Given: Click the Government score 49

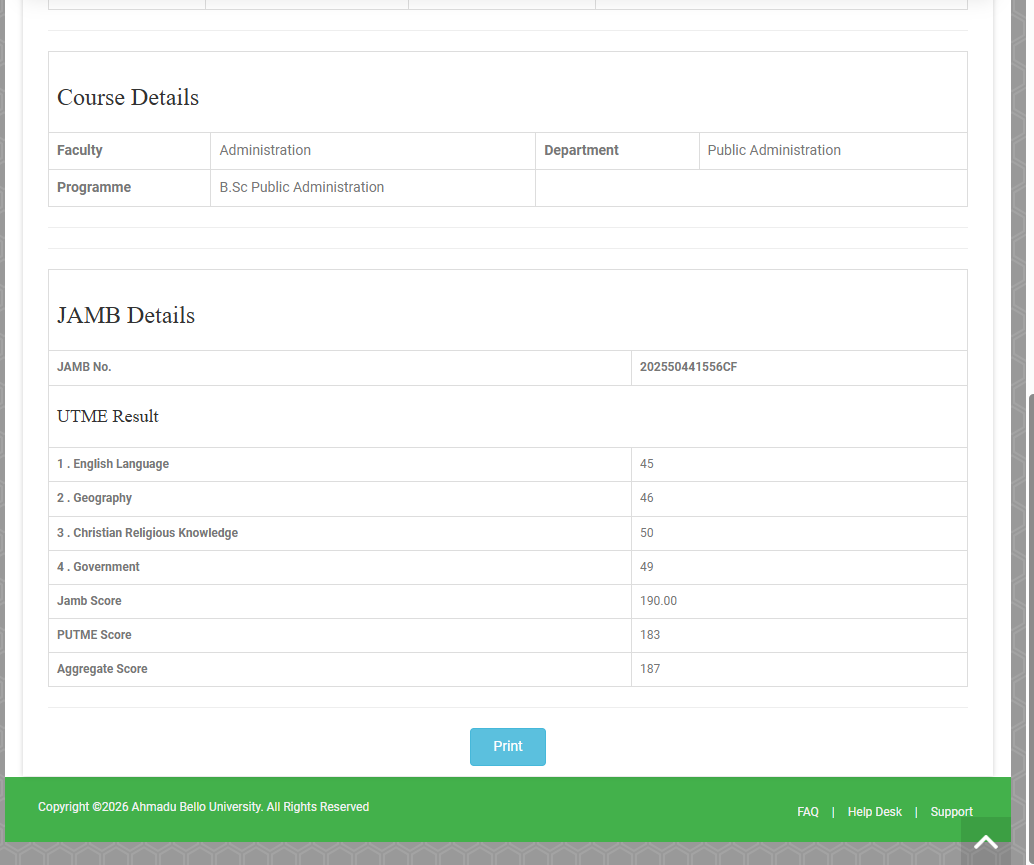Looking at the screenshot, I should 647,567.
